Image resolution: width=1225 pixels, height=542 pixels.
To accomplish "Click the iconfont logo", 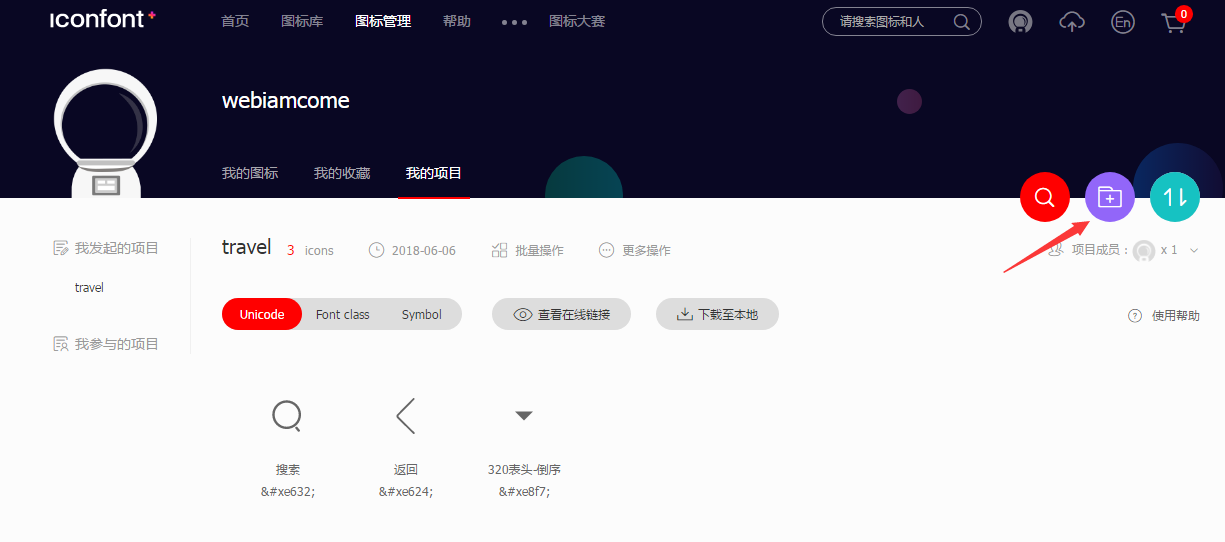I will point(103,19).
